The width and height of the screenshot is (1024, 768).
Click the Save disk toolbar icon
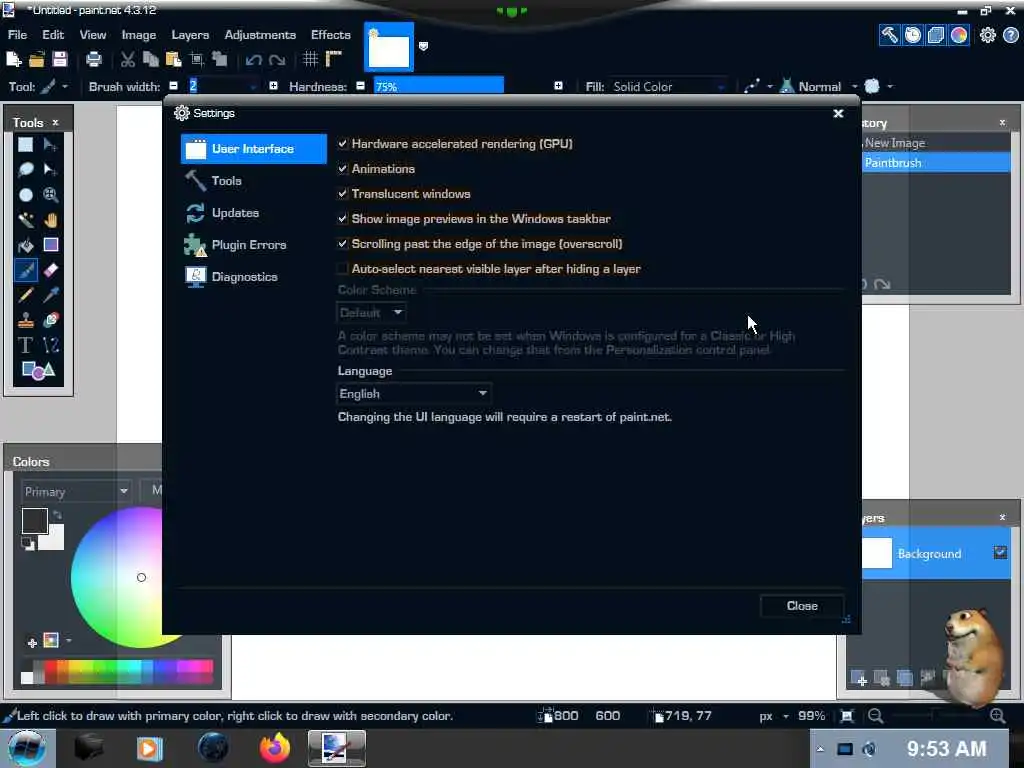(x=59, y=59)
